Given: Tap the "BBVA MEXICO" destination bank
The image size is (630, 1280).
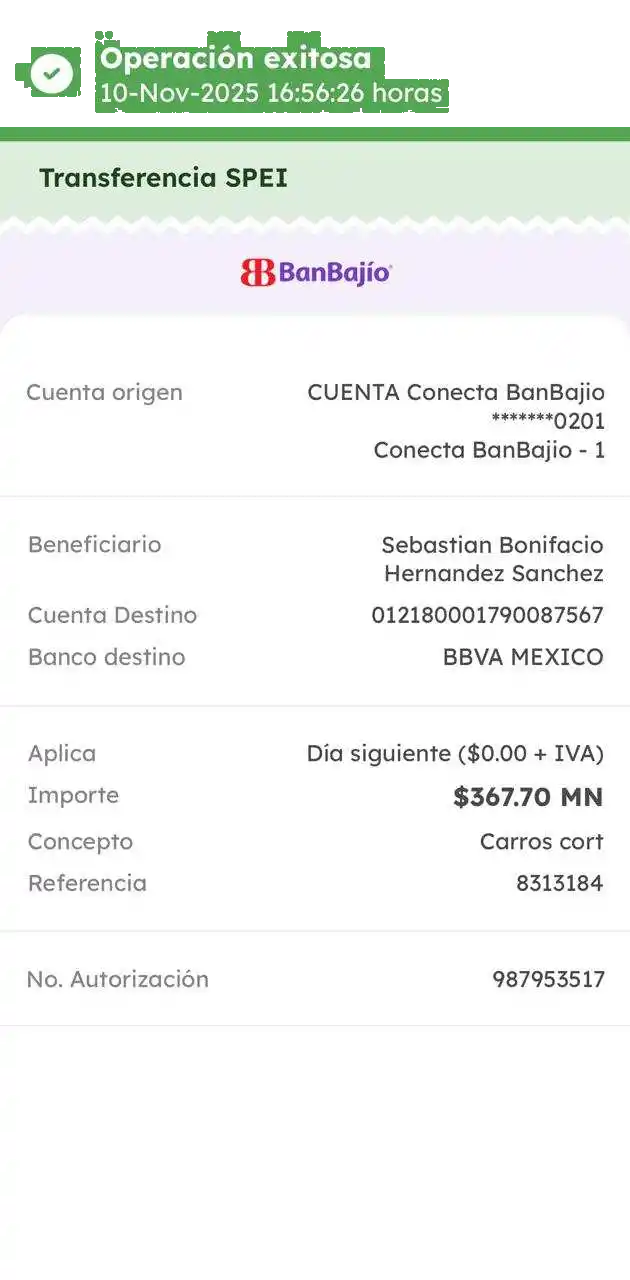Looking at the screenshot, I should point(522,657).
